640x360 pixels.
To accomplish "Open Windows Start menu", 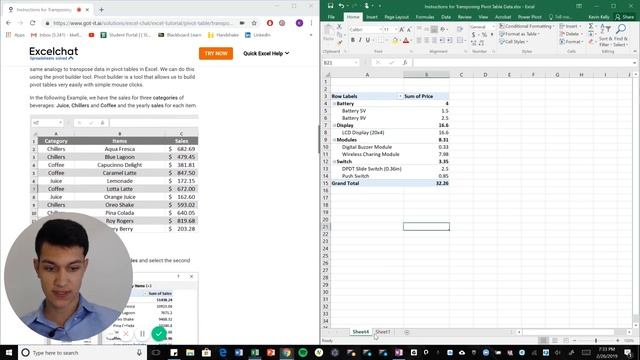I will click(9, 352).
